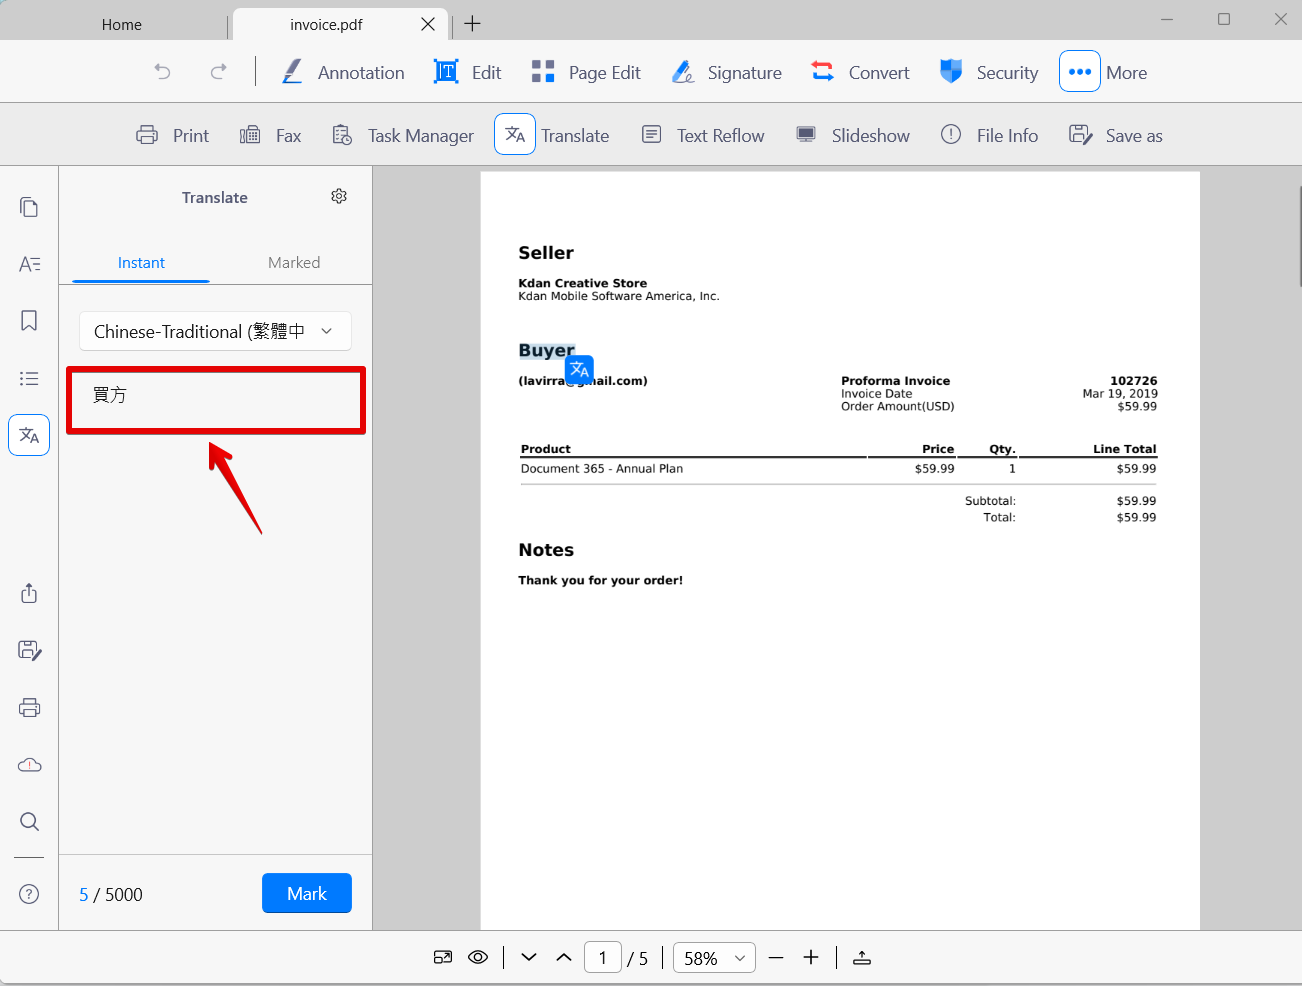Screen dimensions: 1302x986
Task: Print the document from toolbar
Action: click(x=173, y=135)
